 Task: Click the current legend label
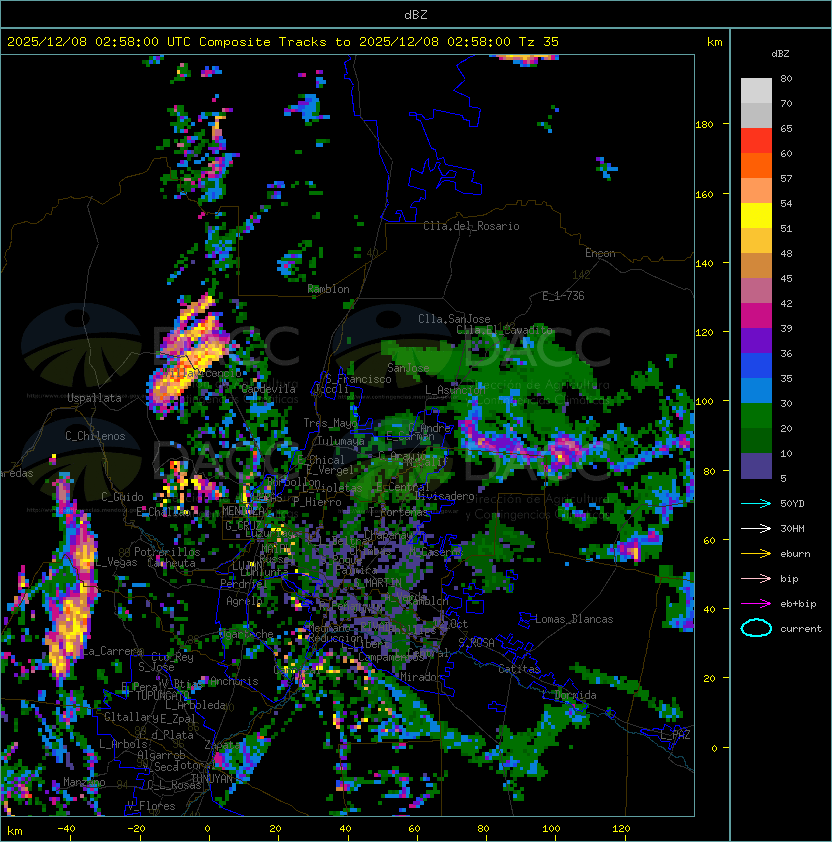[801, 629]
